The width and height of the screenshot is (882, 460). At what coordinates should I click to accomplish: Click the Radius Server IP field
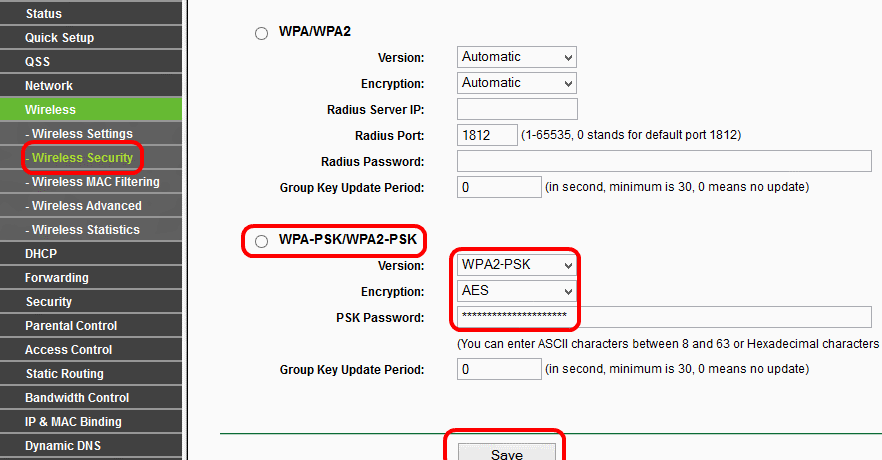[x=517, y=109]
